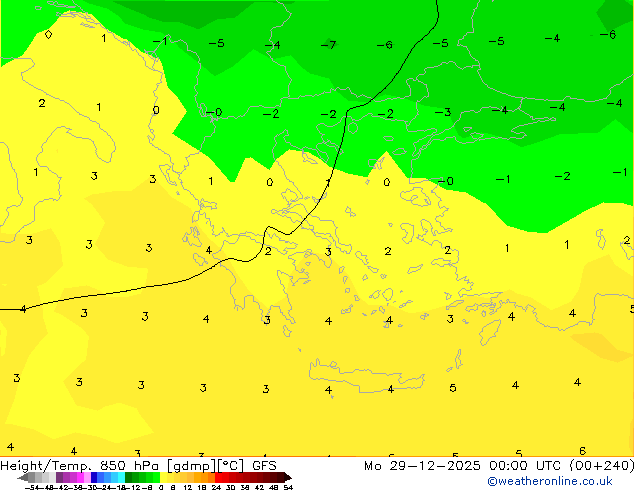
Task: Click the bright red 24°C legend swatch
Action: pyautogui.click(x=218, y=477)
